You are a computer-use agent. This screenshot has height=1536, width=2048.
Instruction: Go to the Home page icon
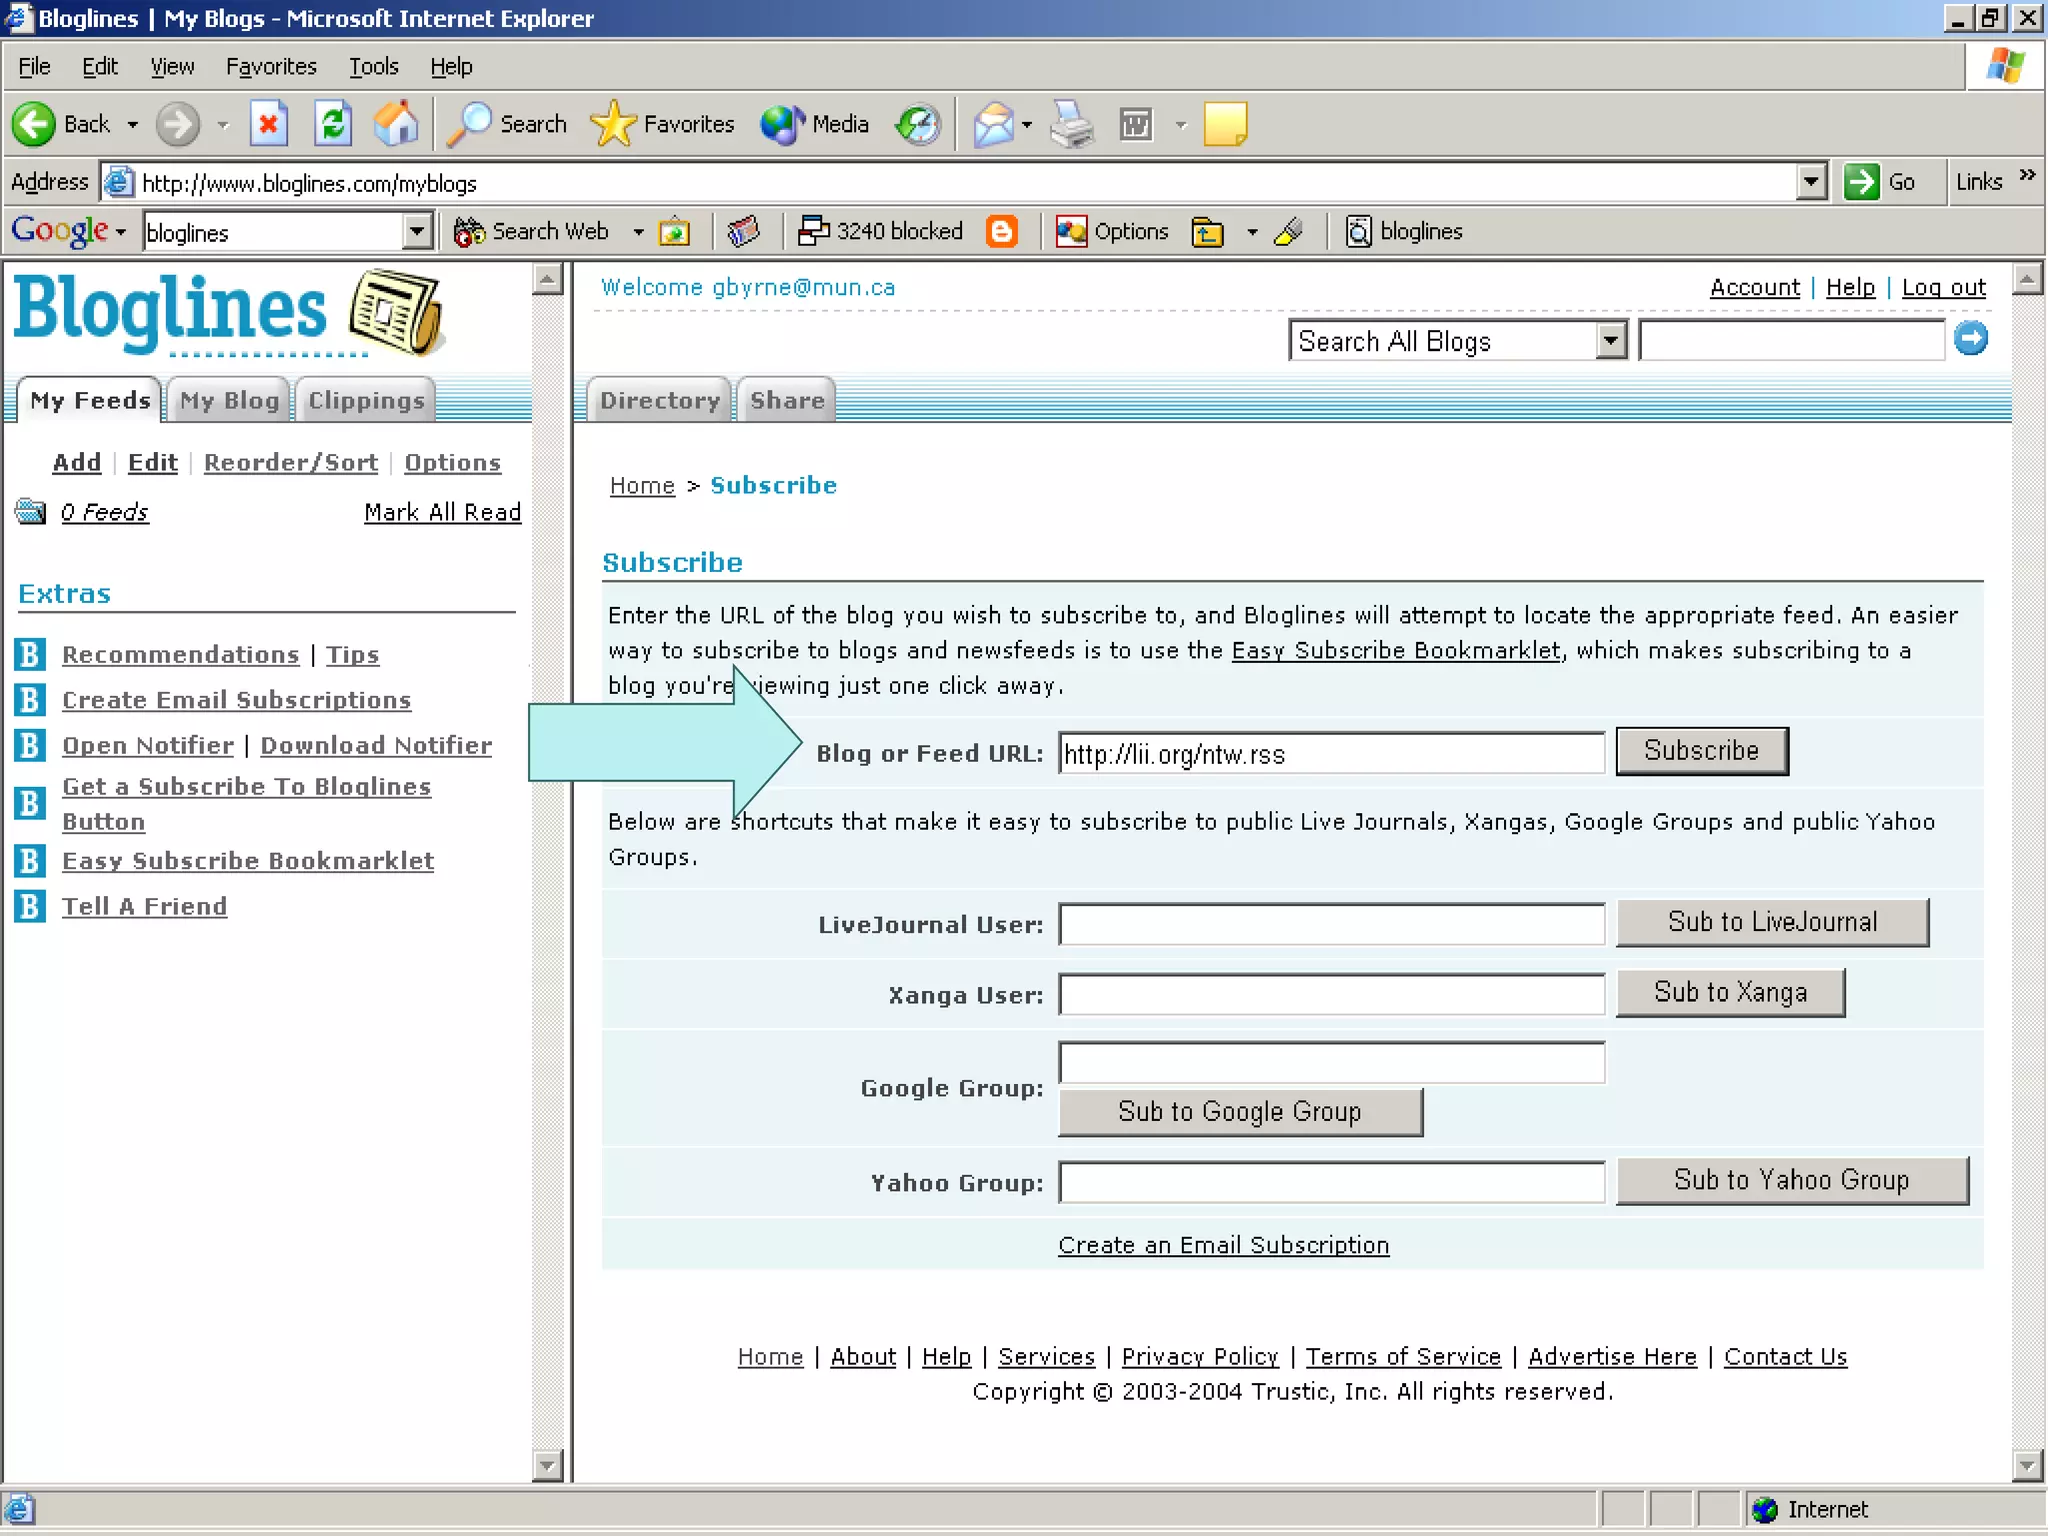(x=396, y=124)
